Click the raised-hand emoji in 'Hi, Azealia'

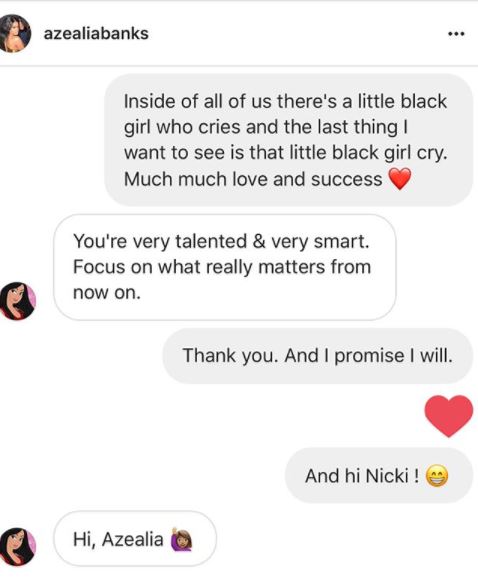(181, 539)
